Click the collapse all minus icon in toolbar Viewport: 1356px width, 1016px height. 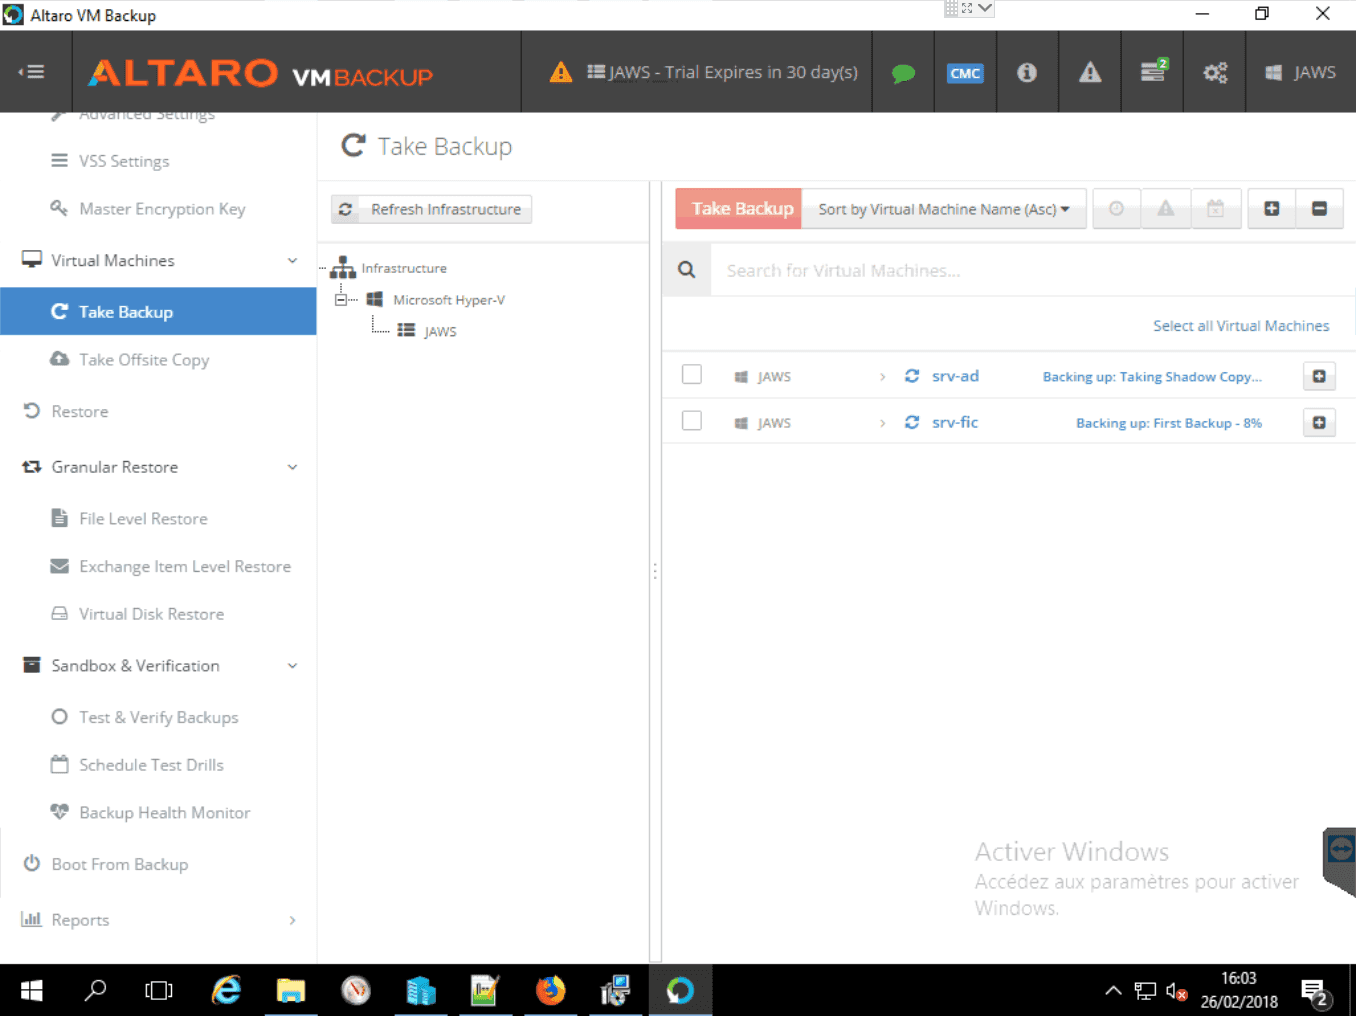(x=1319, y=209)
